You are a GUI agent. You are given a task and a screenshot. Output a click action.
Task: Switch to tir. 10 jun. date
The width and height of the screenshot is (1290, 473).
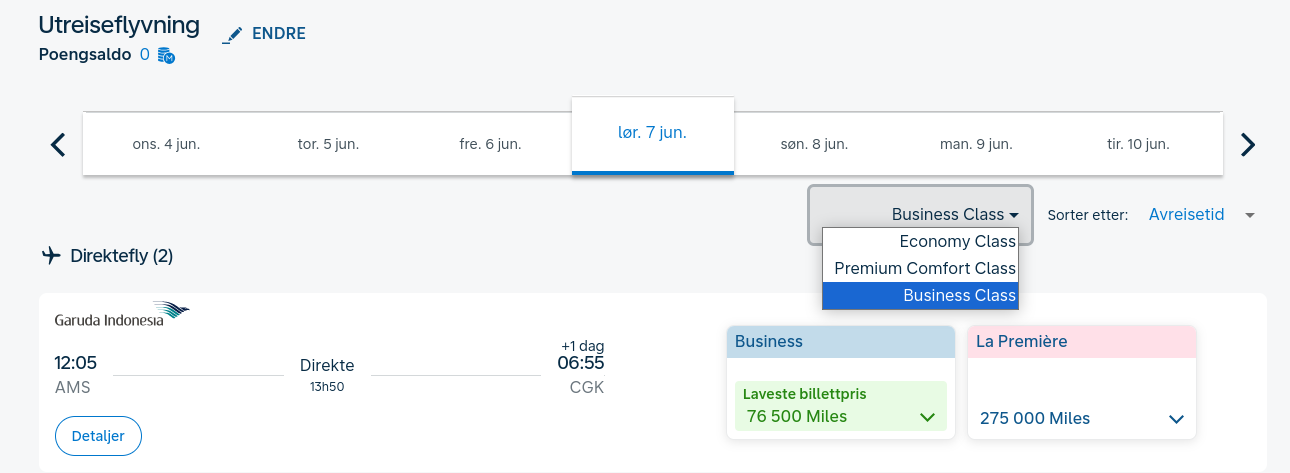click(1138, 144)
